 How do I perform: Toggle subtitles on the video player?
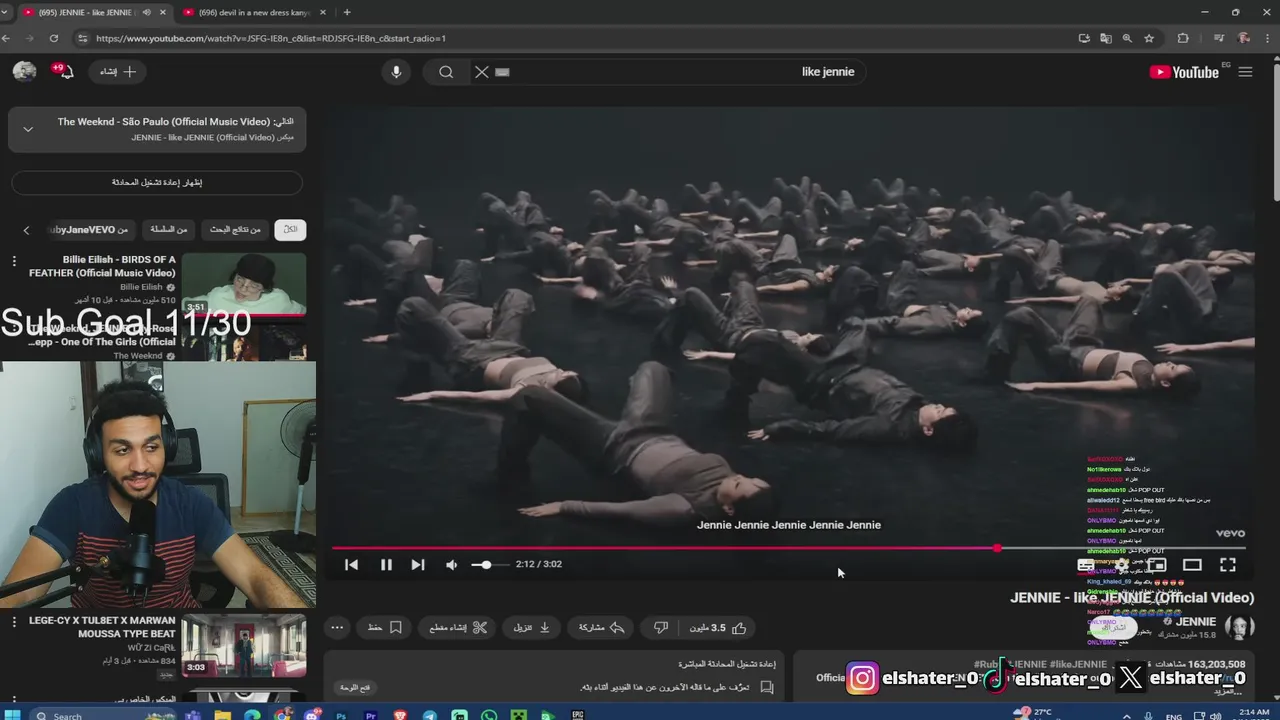pyautogui.click(x=1085, y=565)
